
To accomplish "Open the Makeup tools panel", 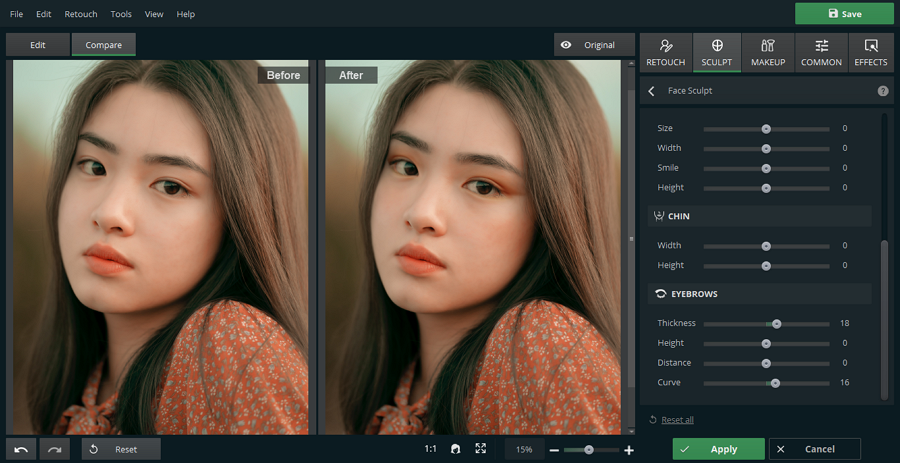I will coord(768,53).
